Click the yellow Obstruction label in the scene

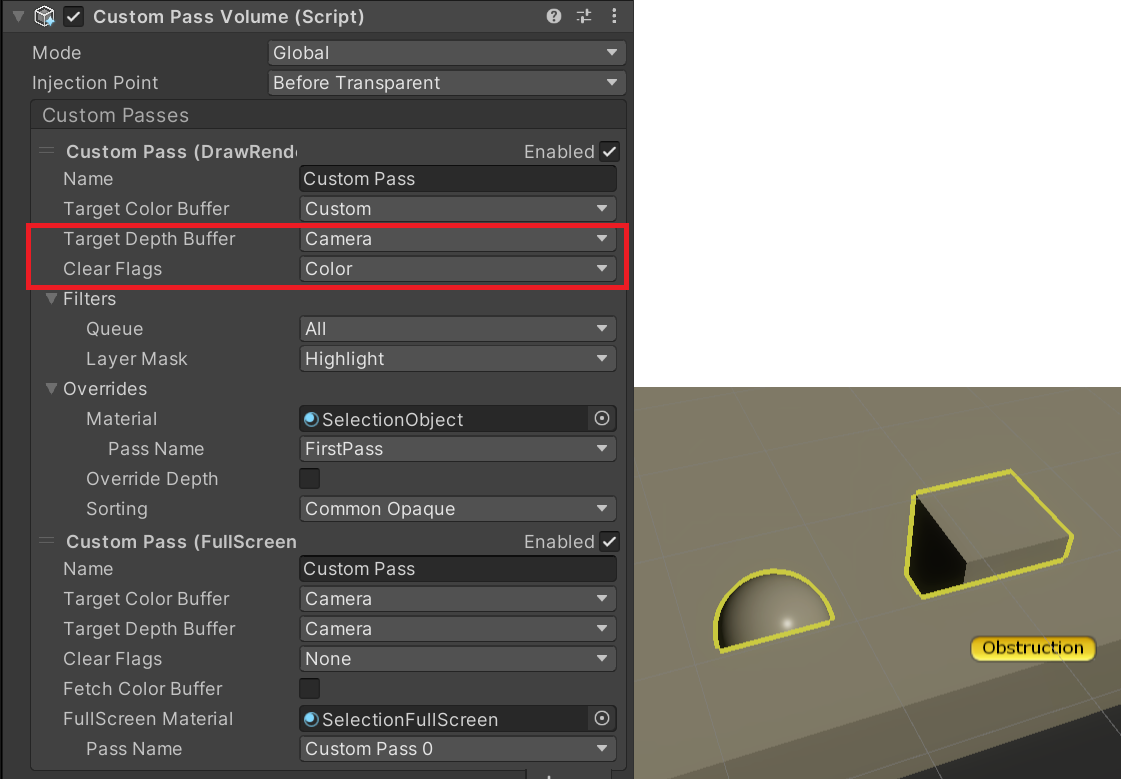1032,648
